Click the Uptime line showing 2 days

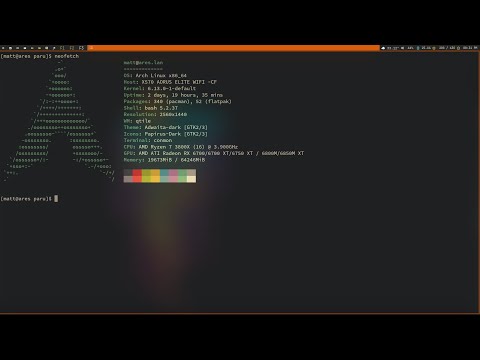(173, 95)
